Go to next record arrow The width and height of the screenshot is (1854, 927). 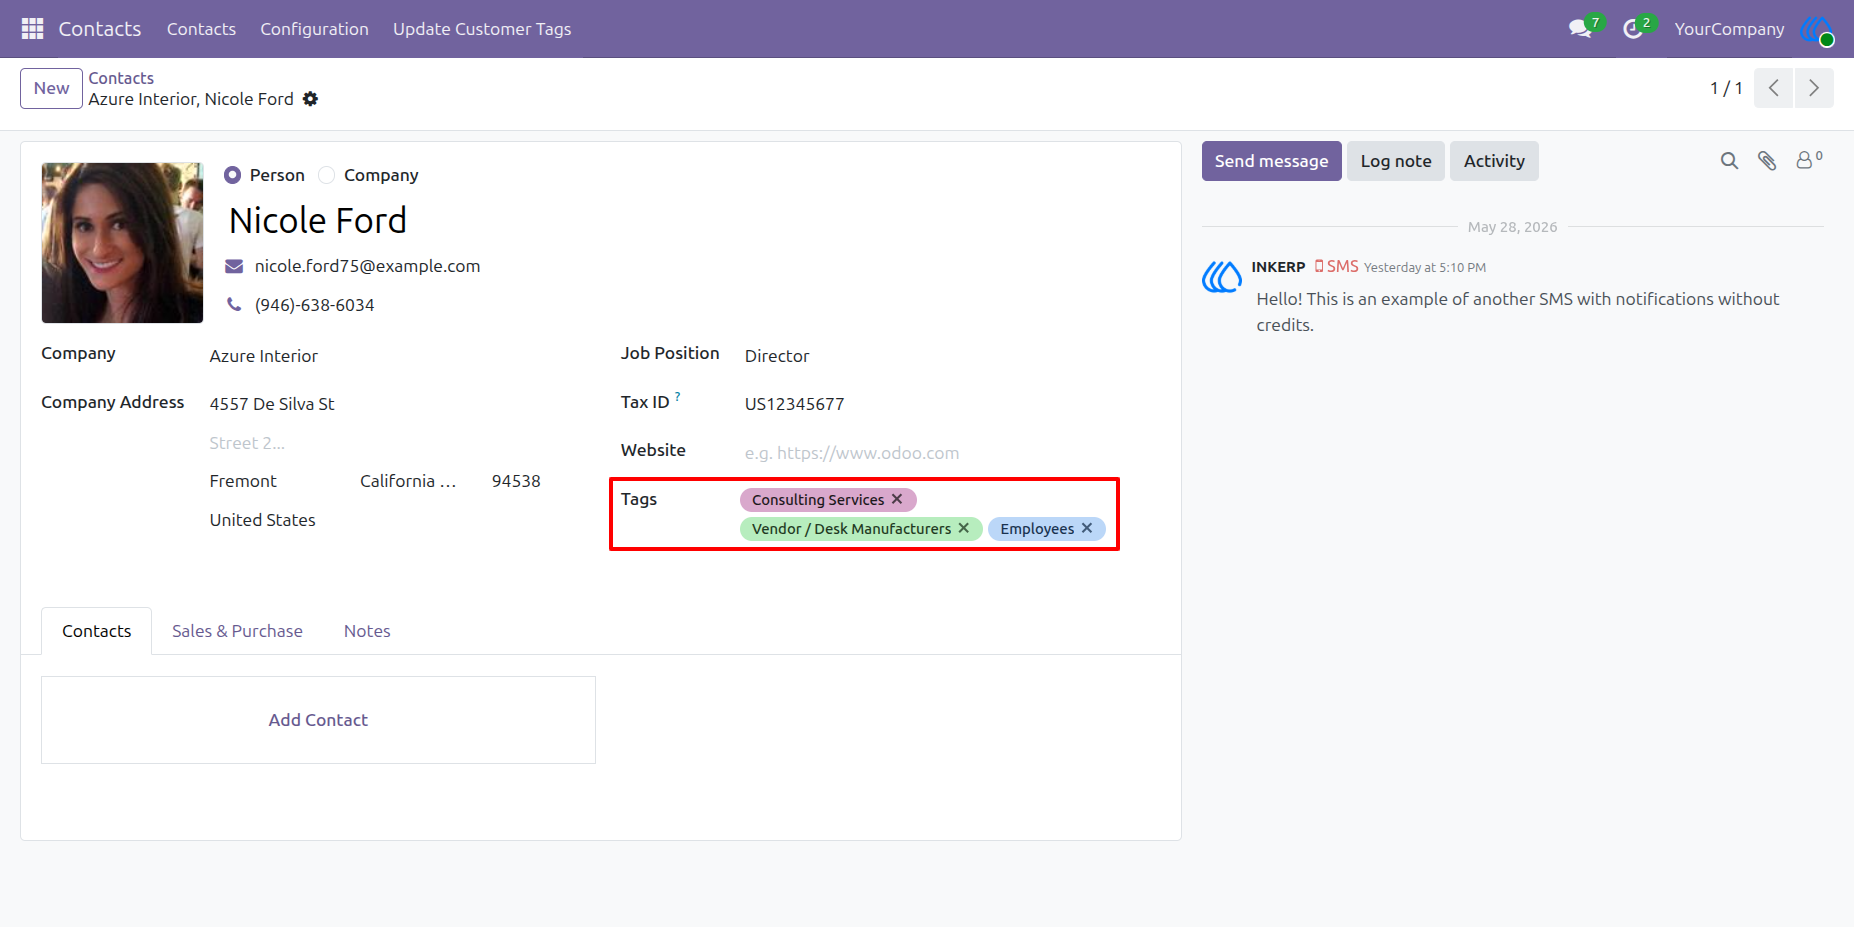[x=1814, y=88]
